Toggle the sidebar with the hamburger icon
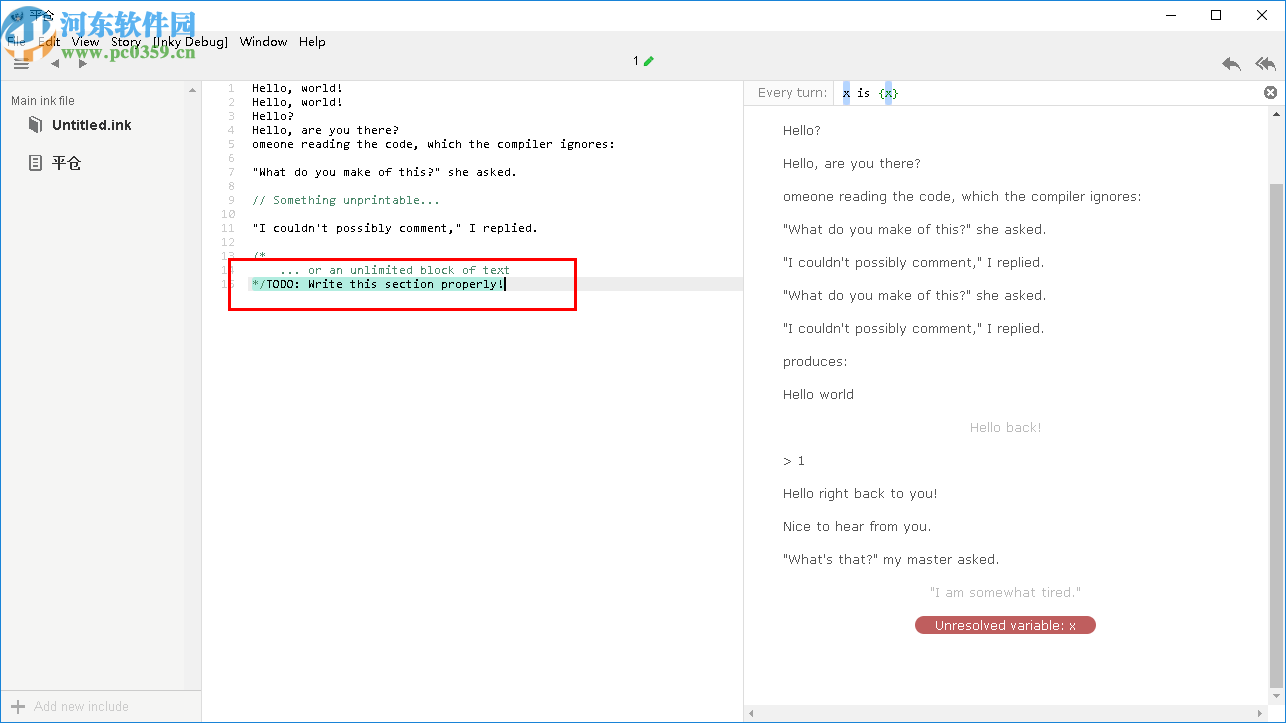Viewport: 1286px width, 723px height. [x=21, y=63]
